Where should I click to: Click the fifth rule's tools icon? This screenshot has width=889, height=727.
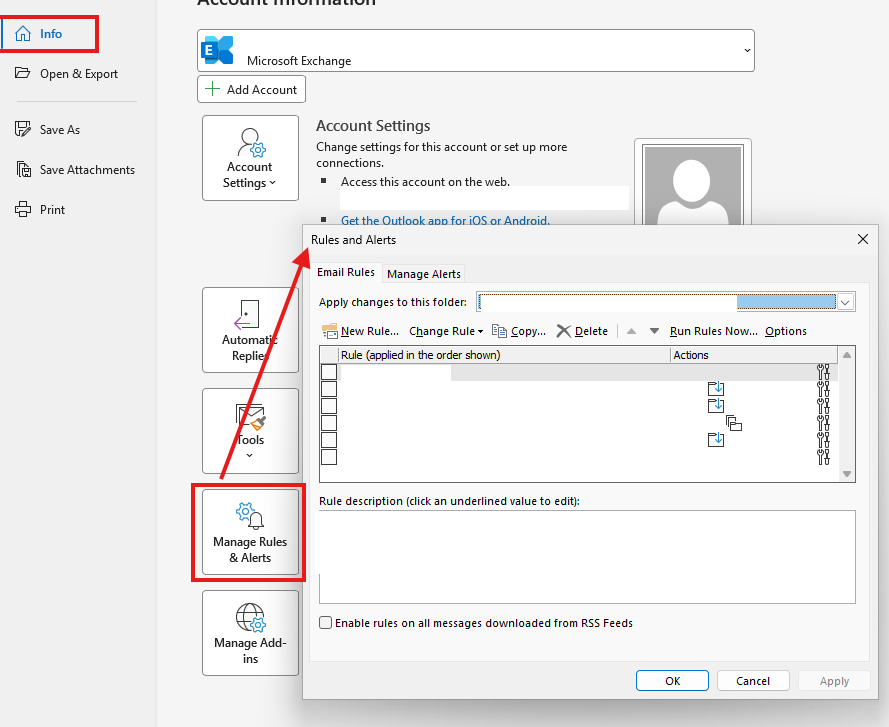823,440
